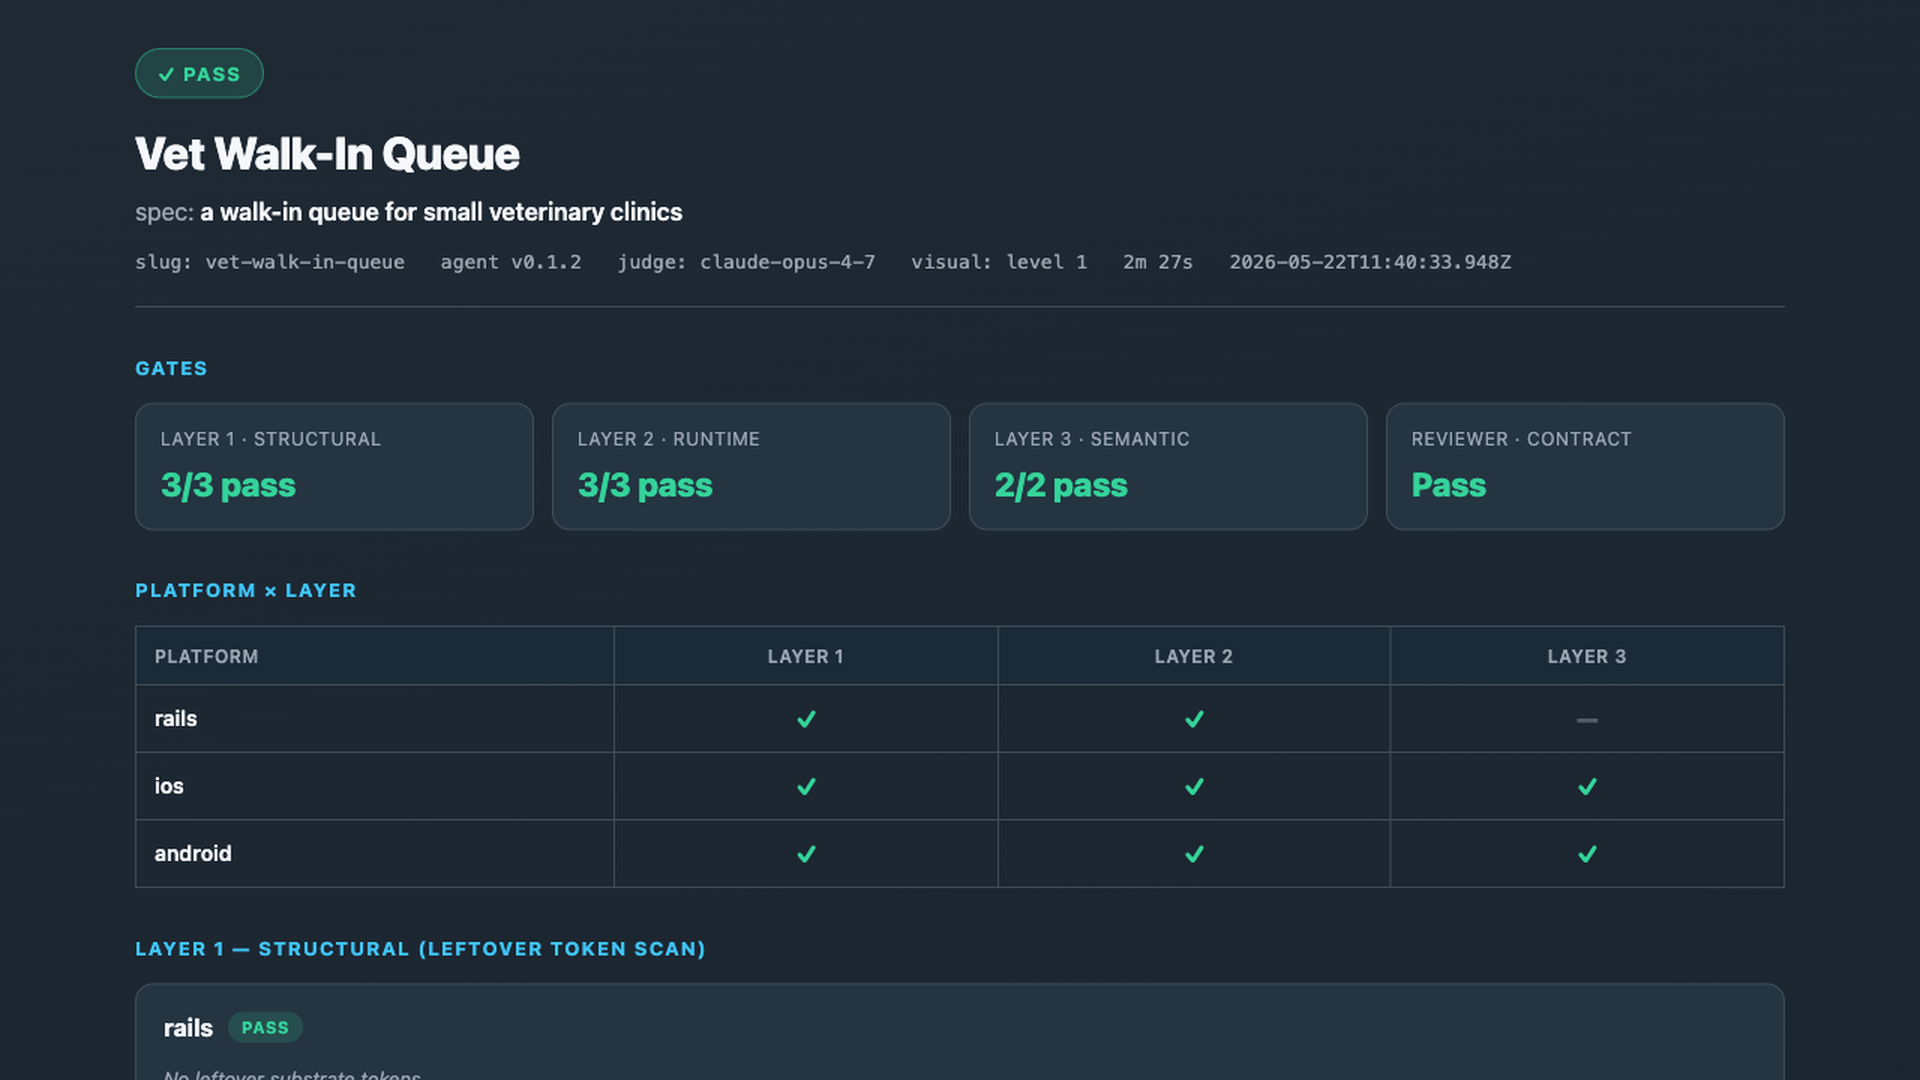Click the LAYER 1 column header

click(806, 657)
